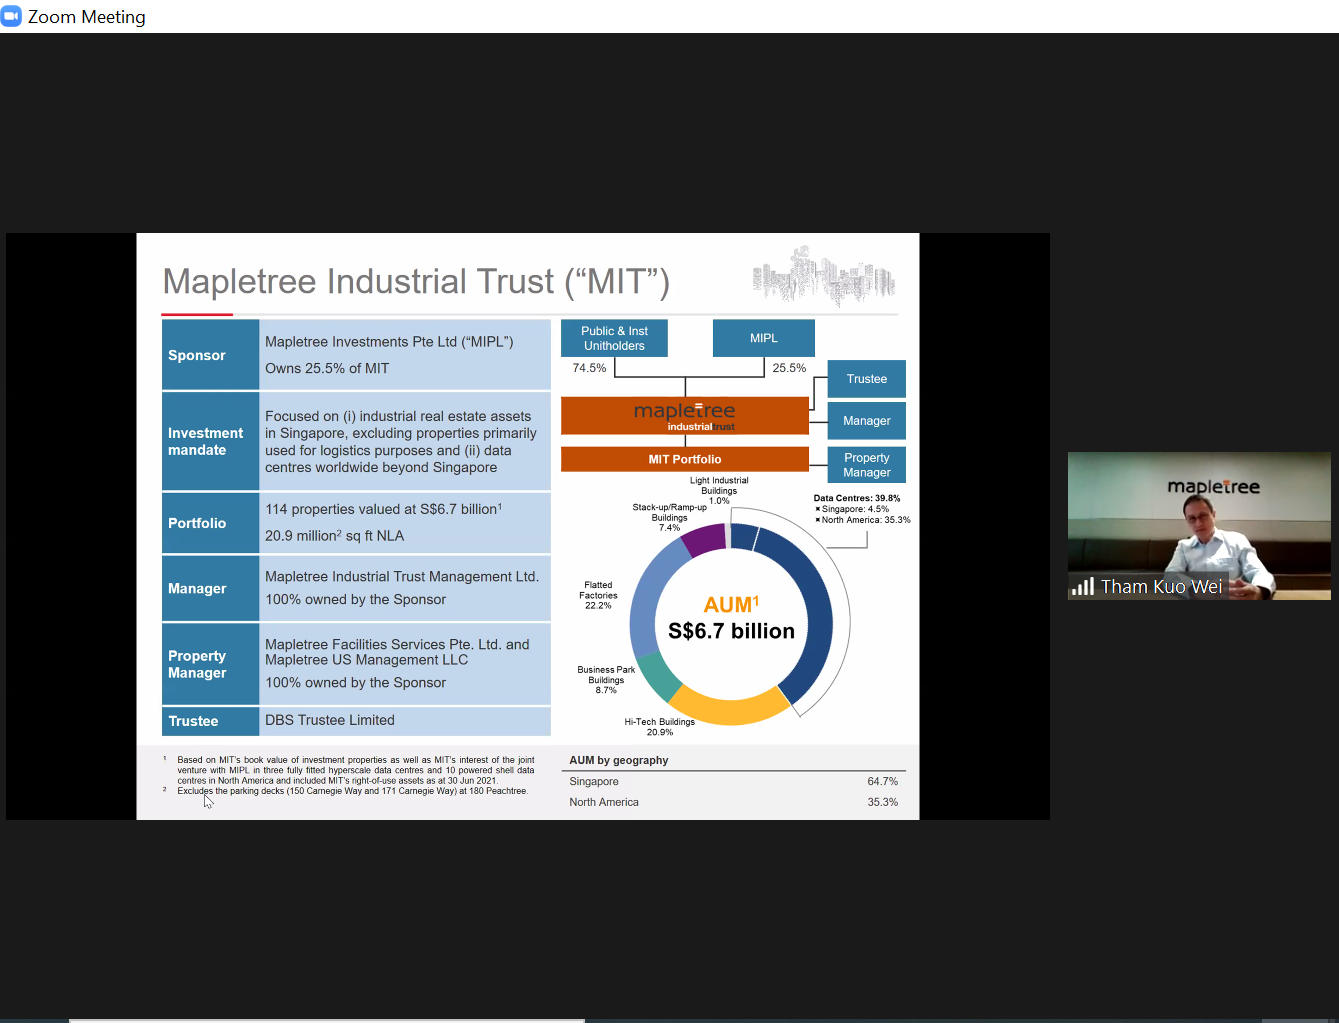
Task: Click 'Business Park Buildings 8.7%' chart label
Action: [x=606, y=680]
